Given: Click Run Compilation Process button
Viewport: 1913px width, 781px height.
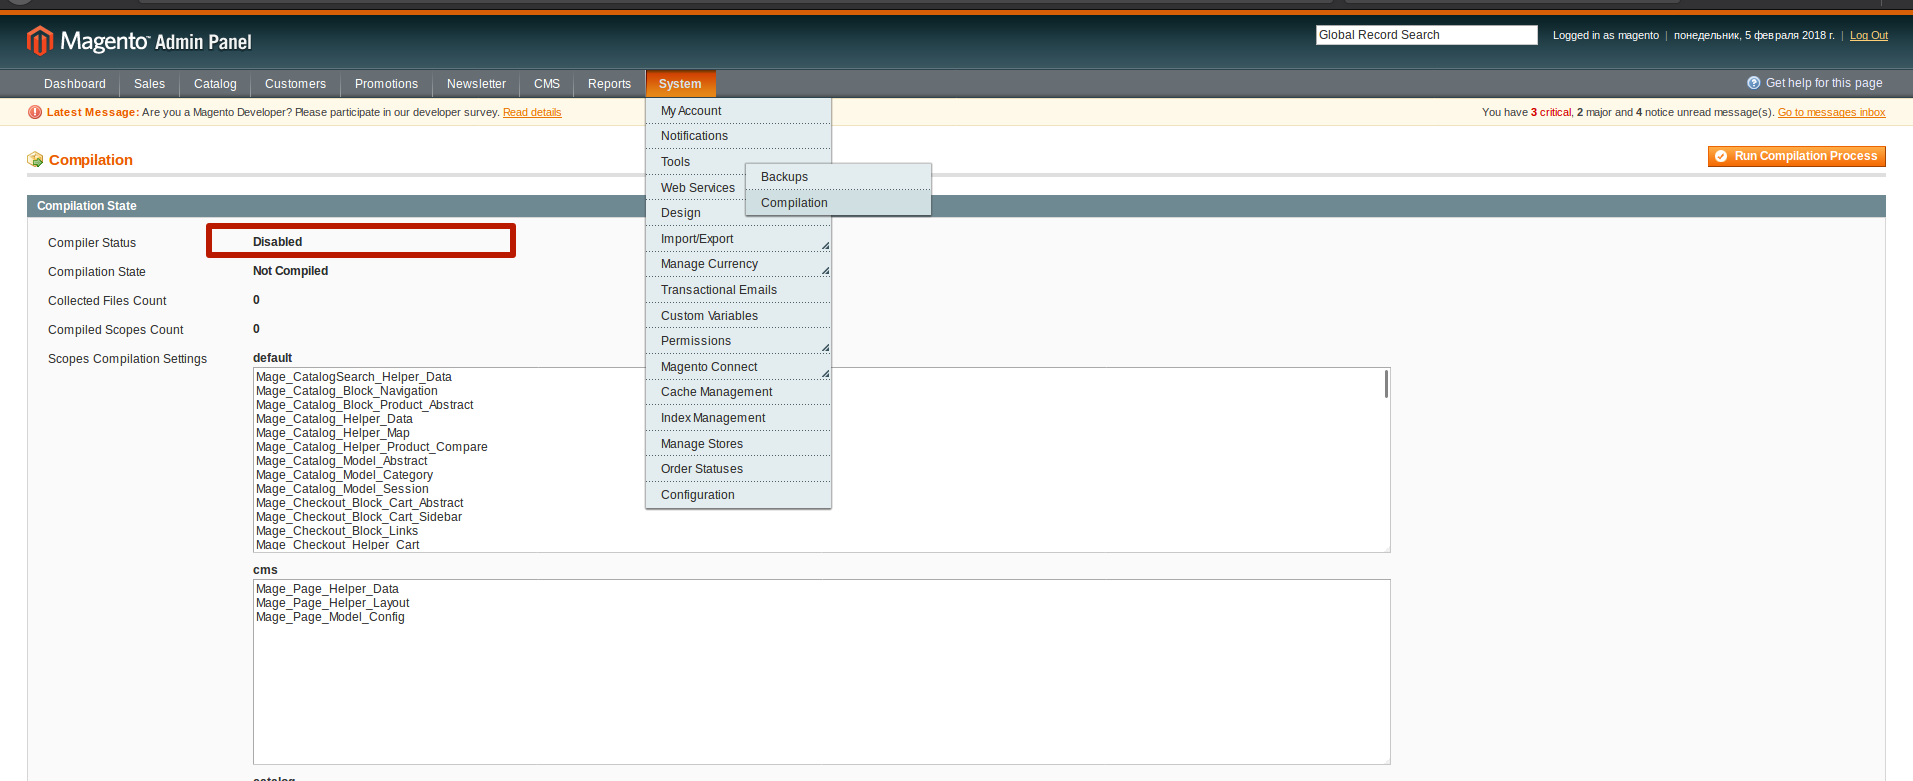Looking at the screenshot, I should coord(1796,156).
